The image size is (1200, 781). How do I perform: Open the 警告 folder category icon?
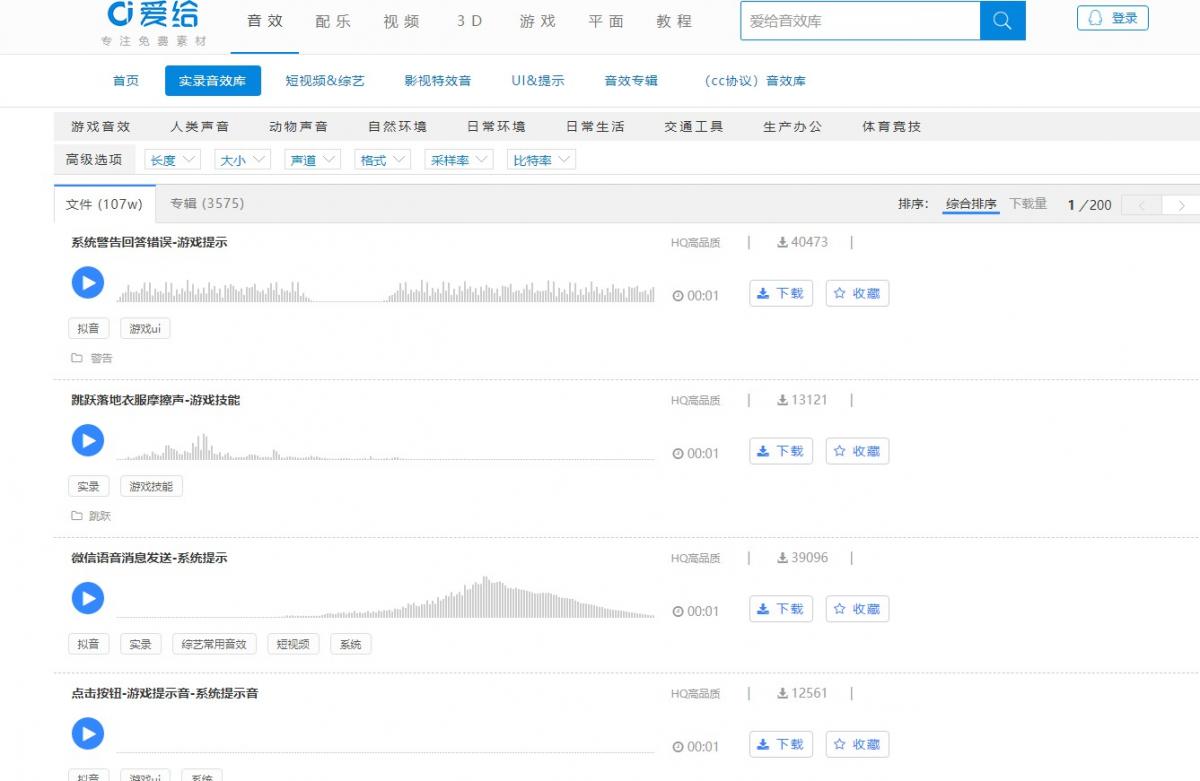77,358
